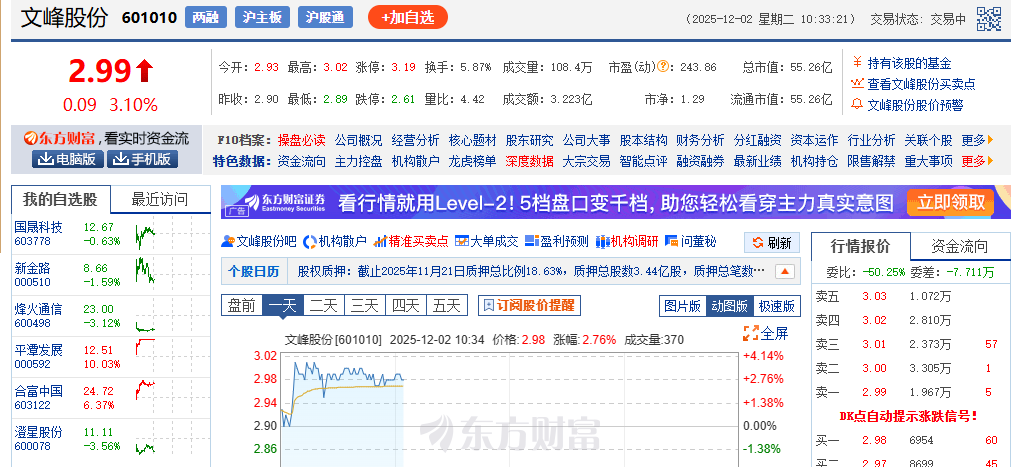This screenshot has width=1018, height=467.
Task: Switch chart to 极速版
Action: pyautogui.click(x=776, y=306)
